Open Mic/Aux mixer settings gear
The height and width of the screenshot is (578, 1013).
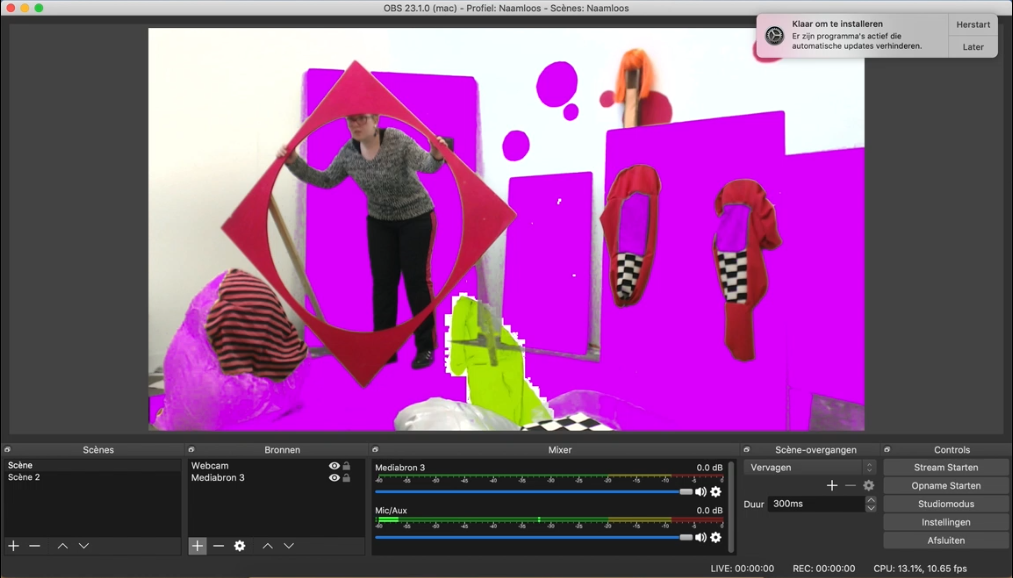pos(716,537)
